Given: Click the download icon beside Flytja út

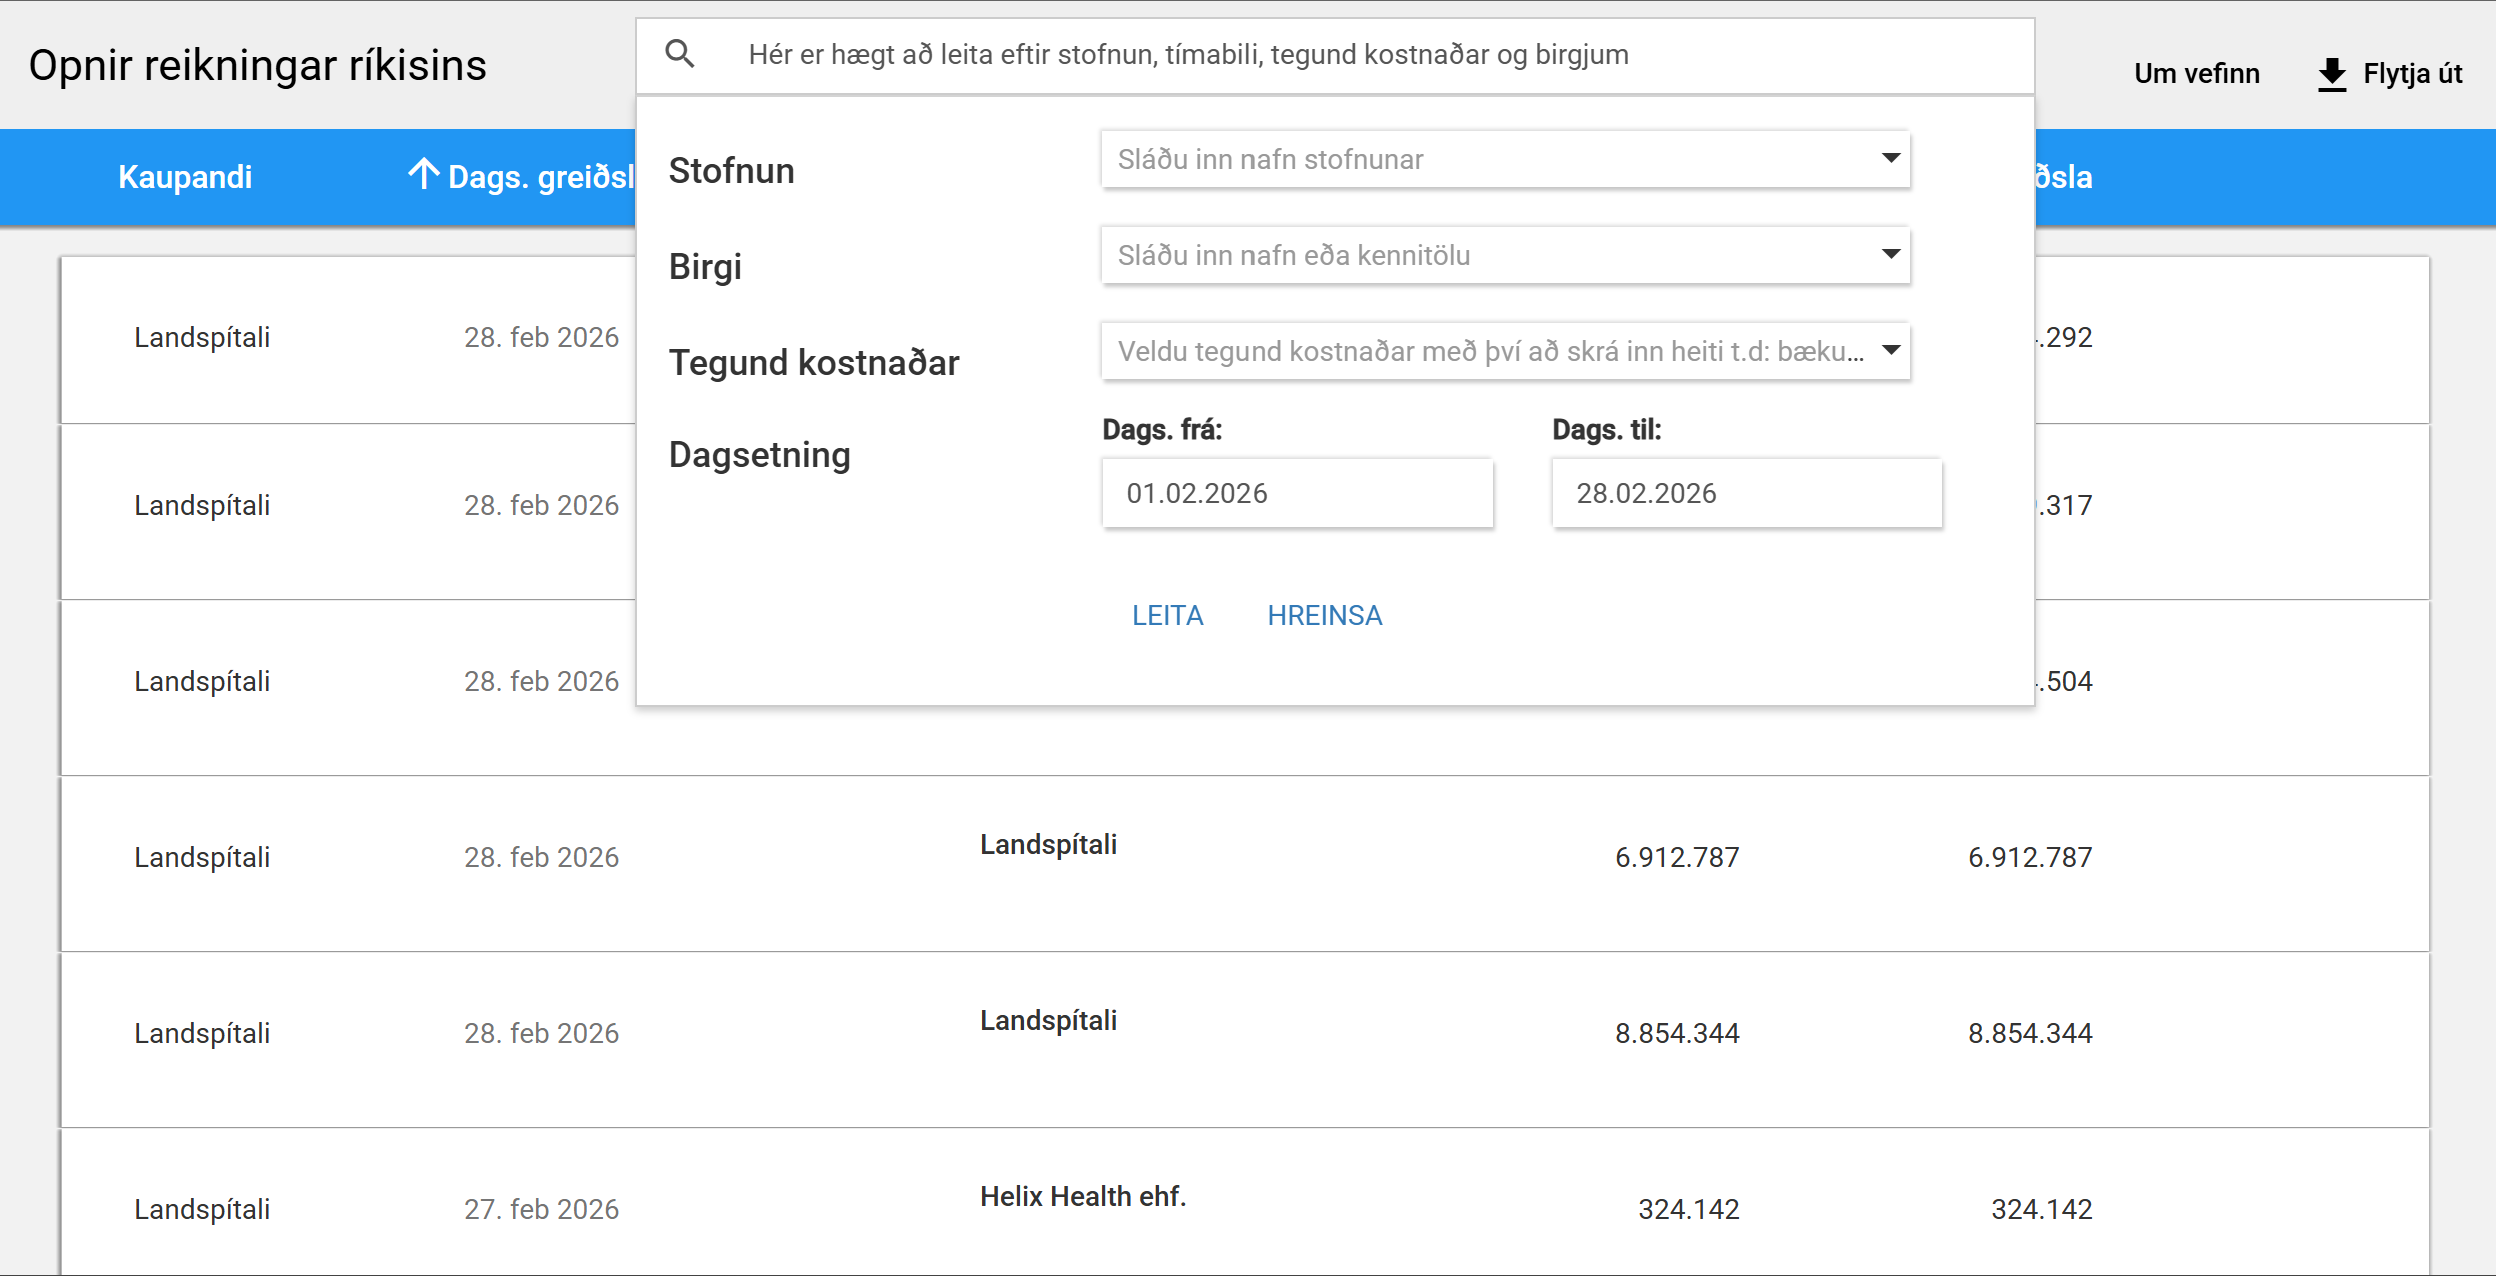Looking at the screenshot, I should pyautogui.click(x=2331, y=74).
